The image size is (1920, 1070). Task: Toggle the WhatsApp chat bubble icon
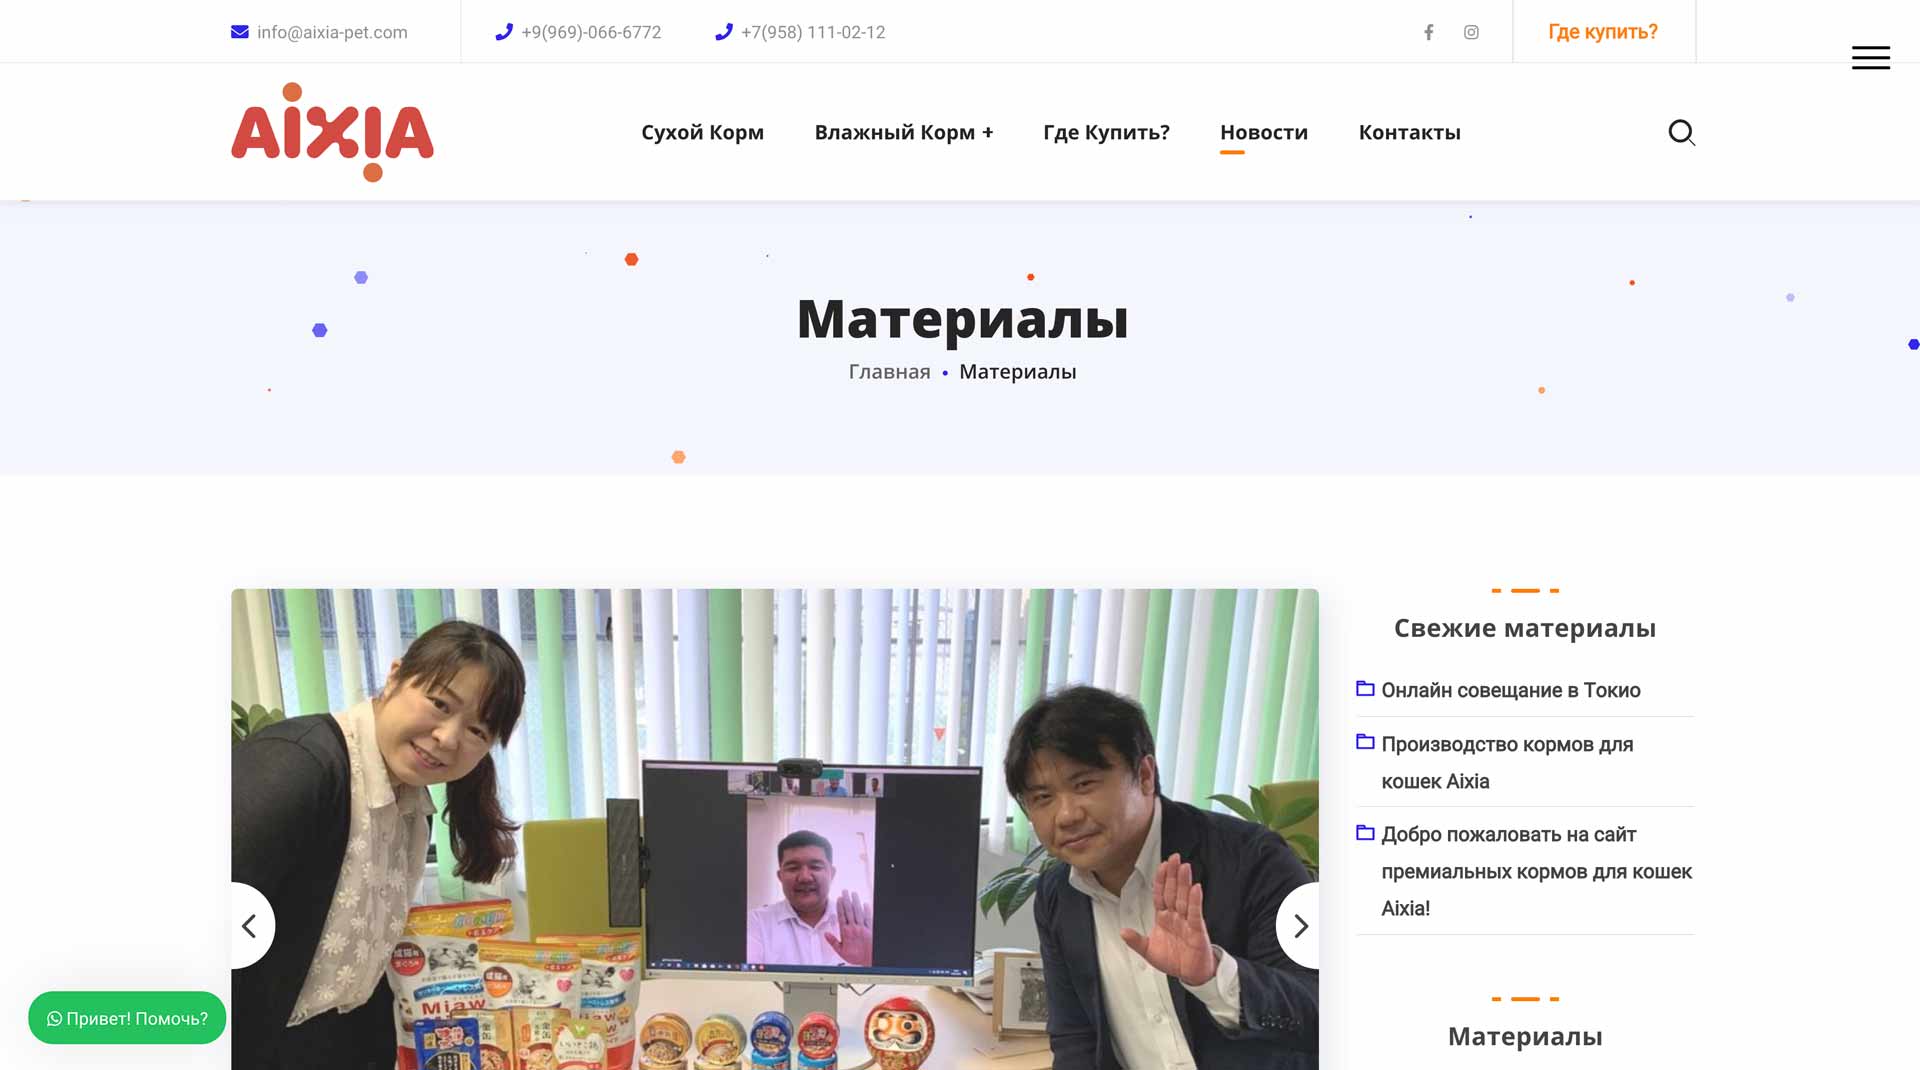[53, 1018]
